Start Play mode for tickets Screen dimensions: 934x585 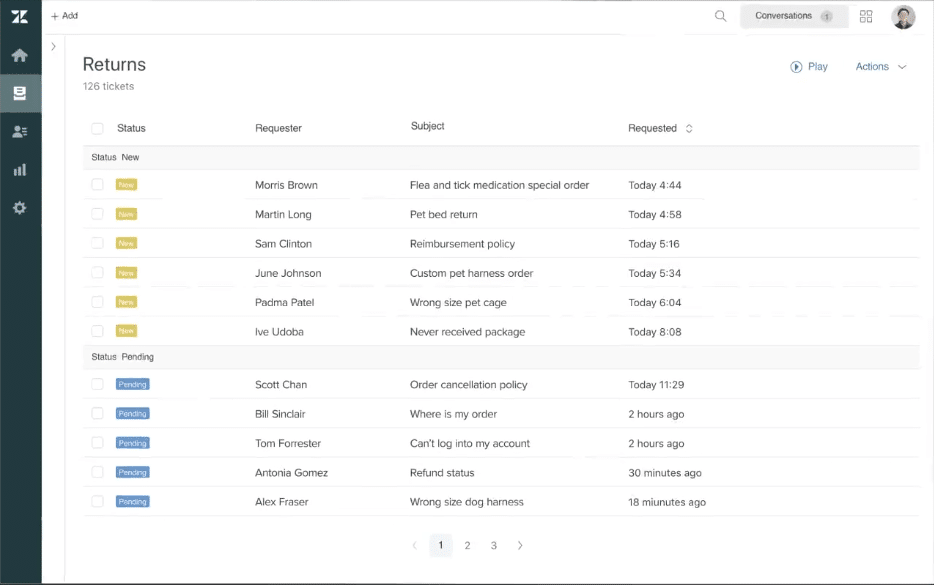[x=809, y=66]
